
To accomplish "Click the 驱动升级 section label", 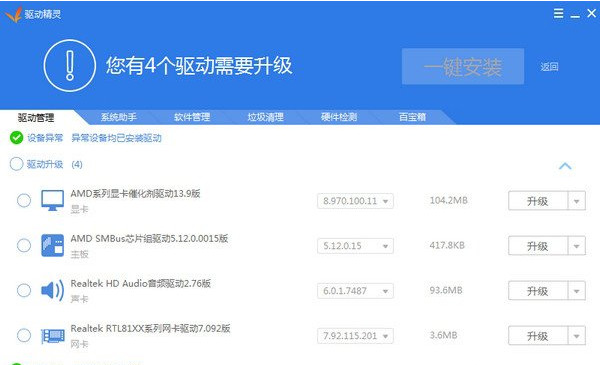I will click(x=45, y=164).
